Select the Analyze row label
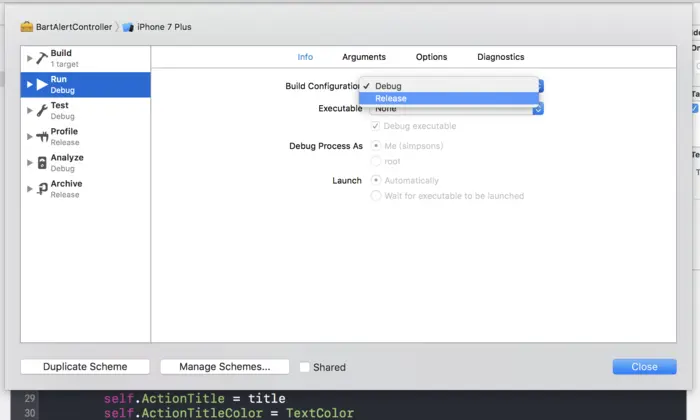Viewport: 700px width, 420px height. point(67,157)
